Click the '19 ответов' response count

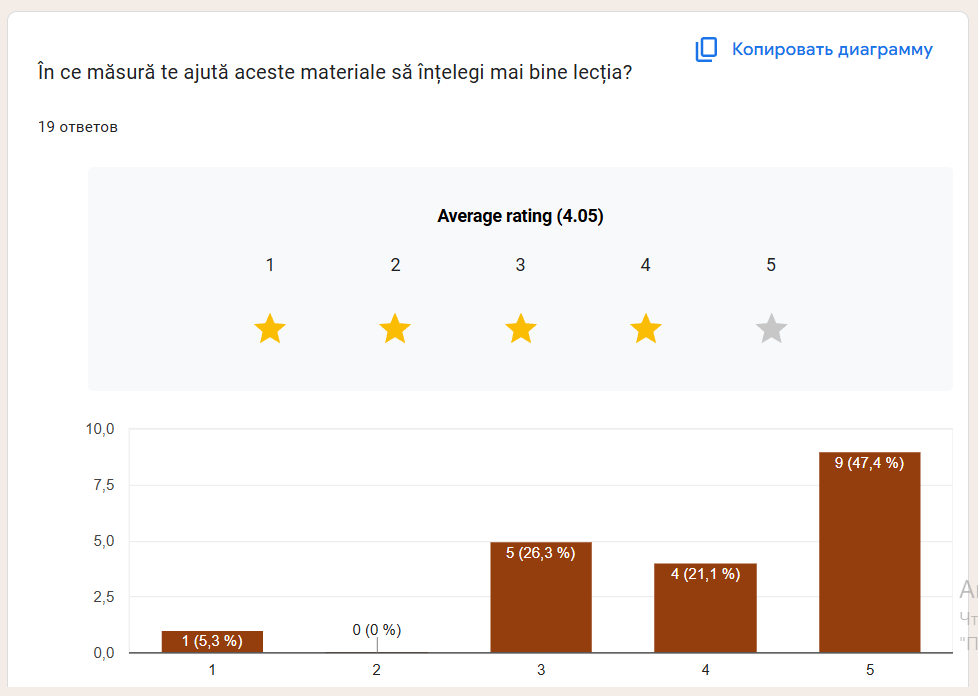click(78, 127)
